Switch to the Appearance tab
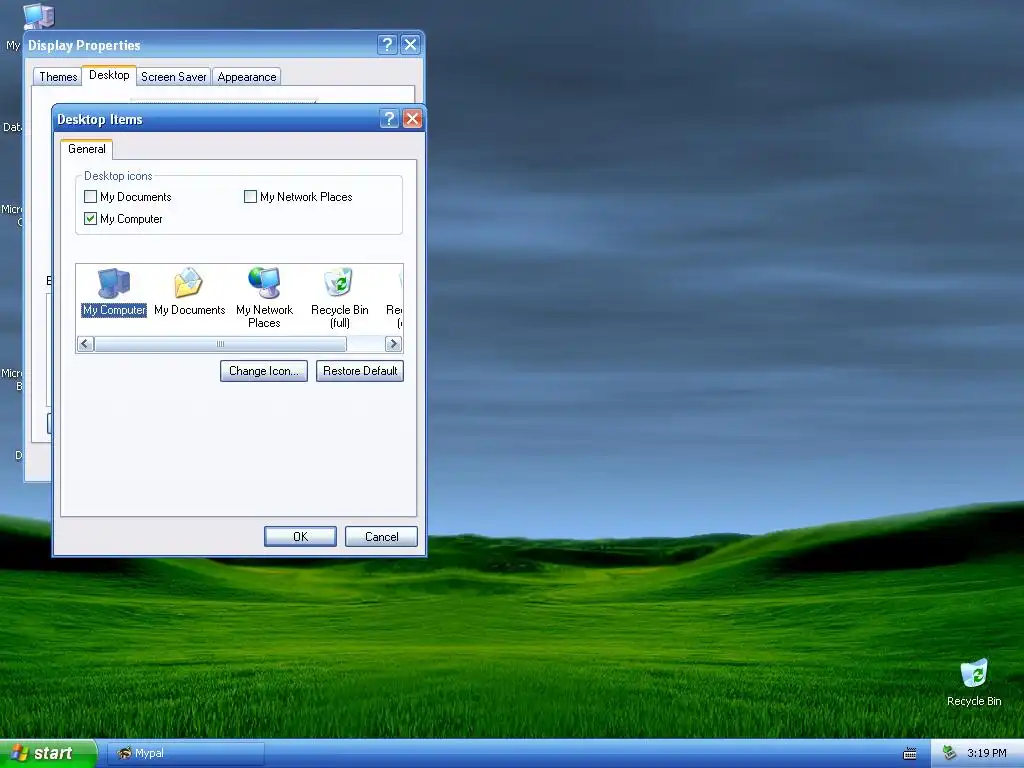 tap(247, 77)
